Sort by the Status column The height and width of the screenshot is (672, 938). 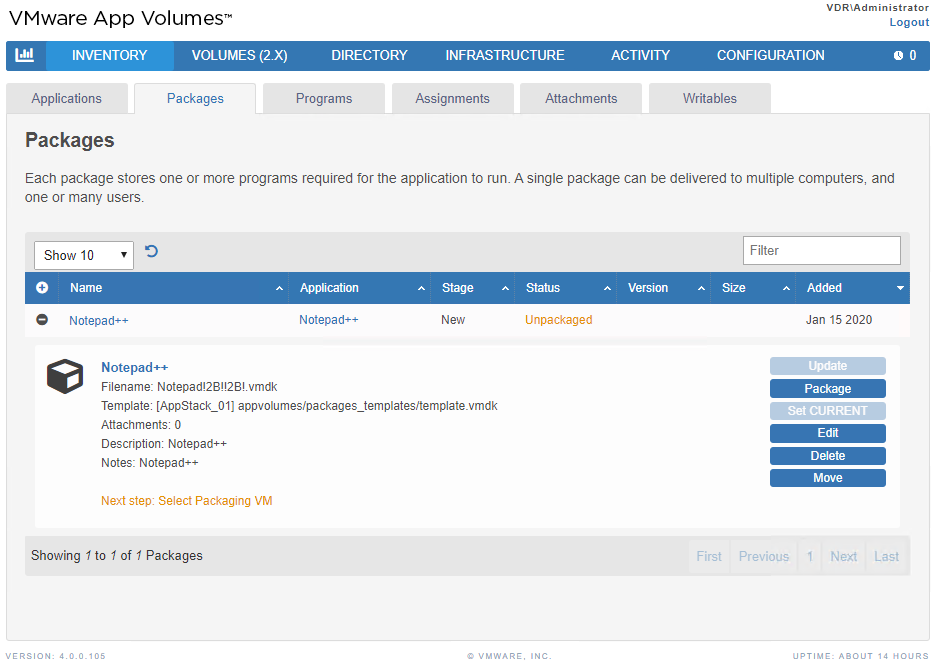[x=566, y=288]
